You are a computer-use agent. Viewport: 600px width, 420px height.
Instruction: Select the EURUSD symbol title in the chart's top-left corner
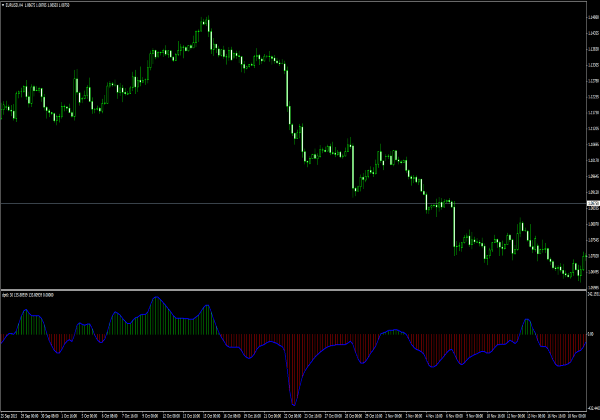(x=37, y=5)
